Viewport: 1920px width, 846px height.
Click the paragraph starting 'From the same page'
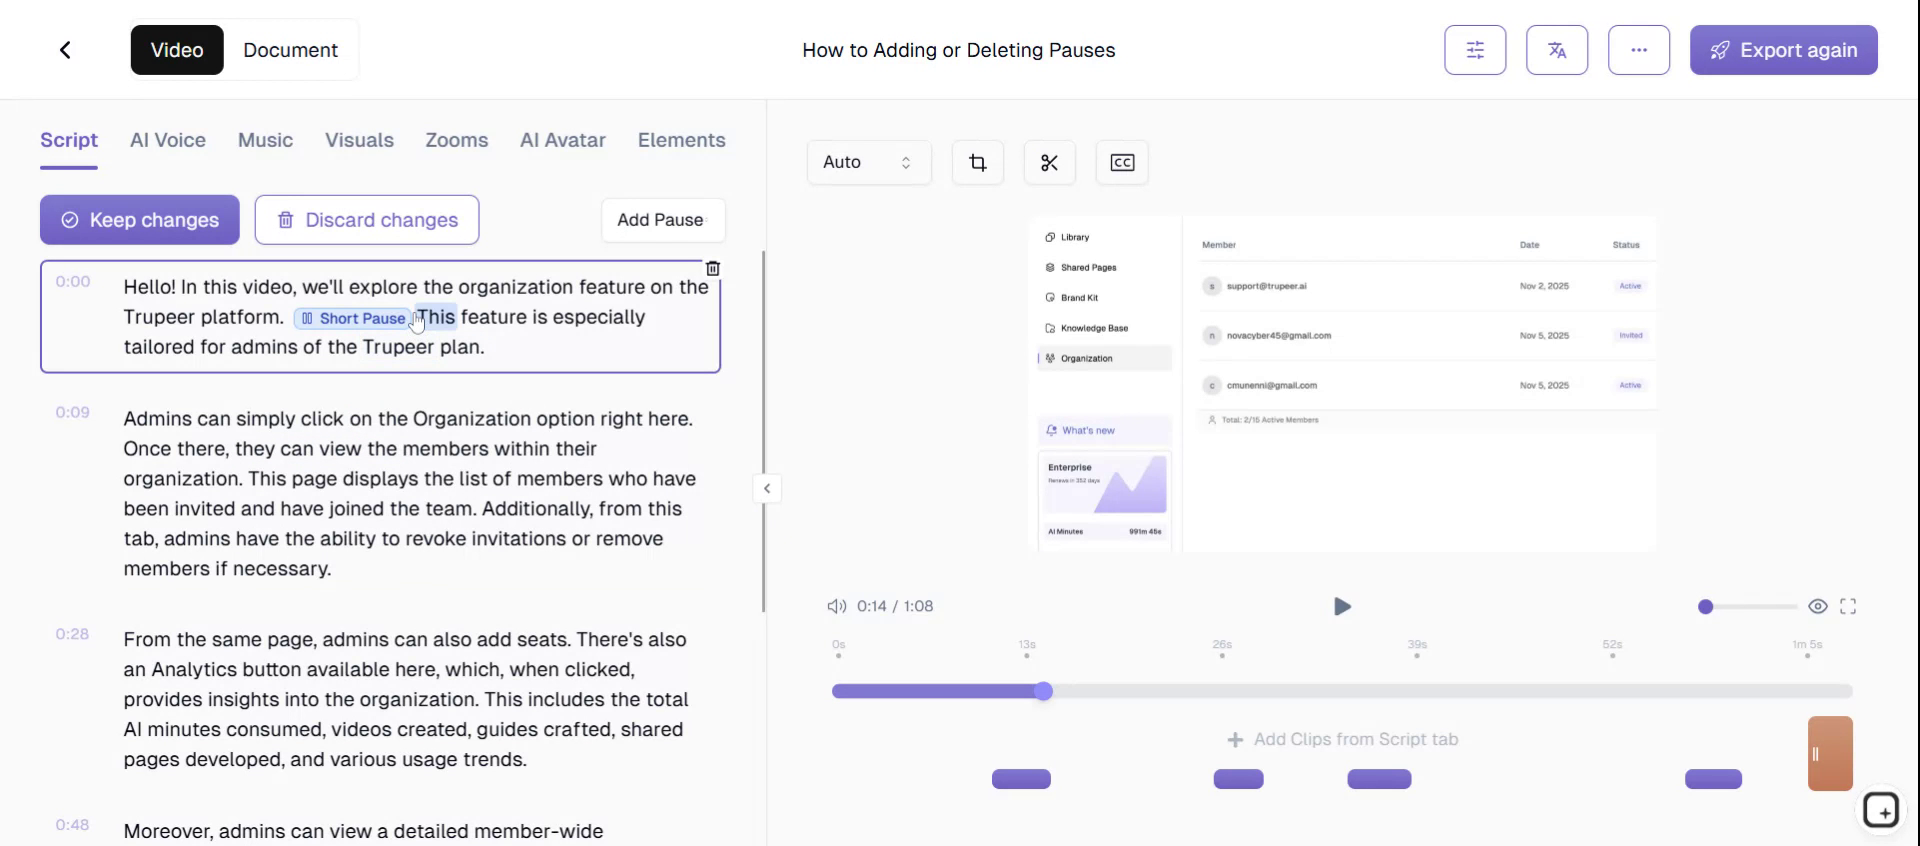tap(406, 699)
